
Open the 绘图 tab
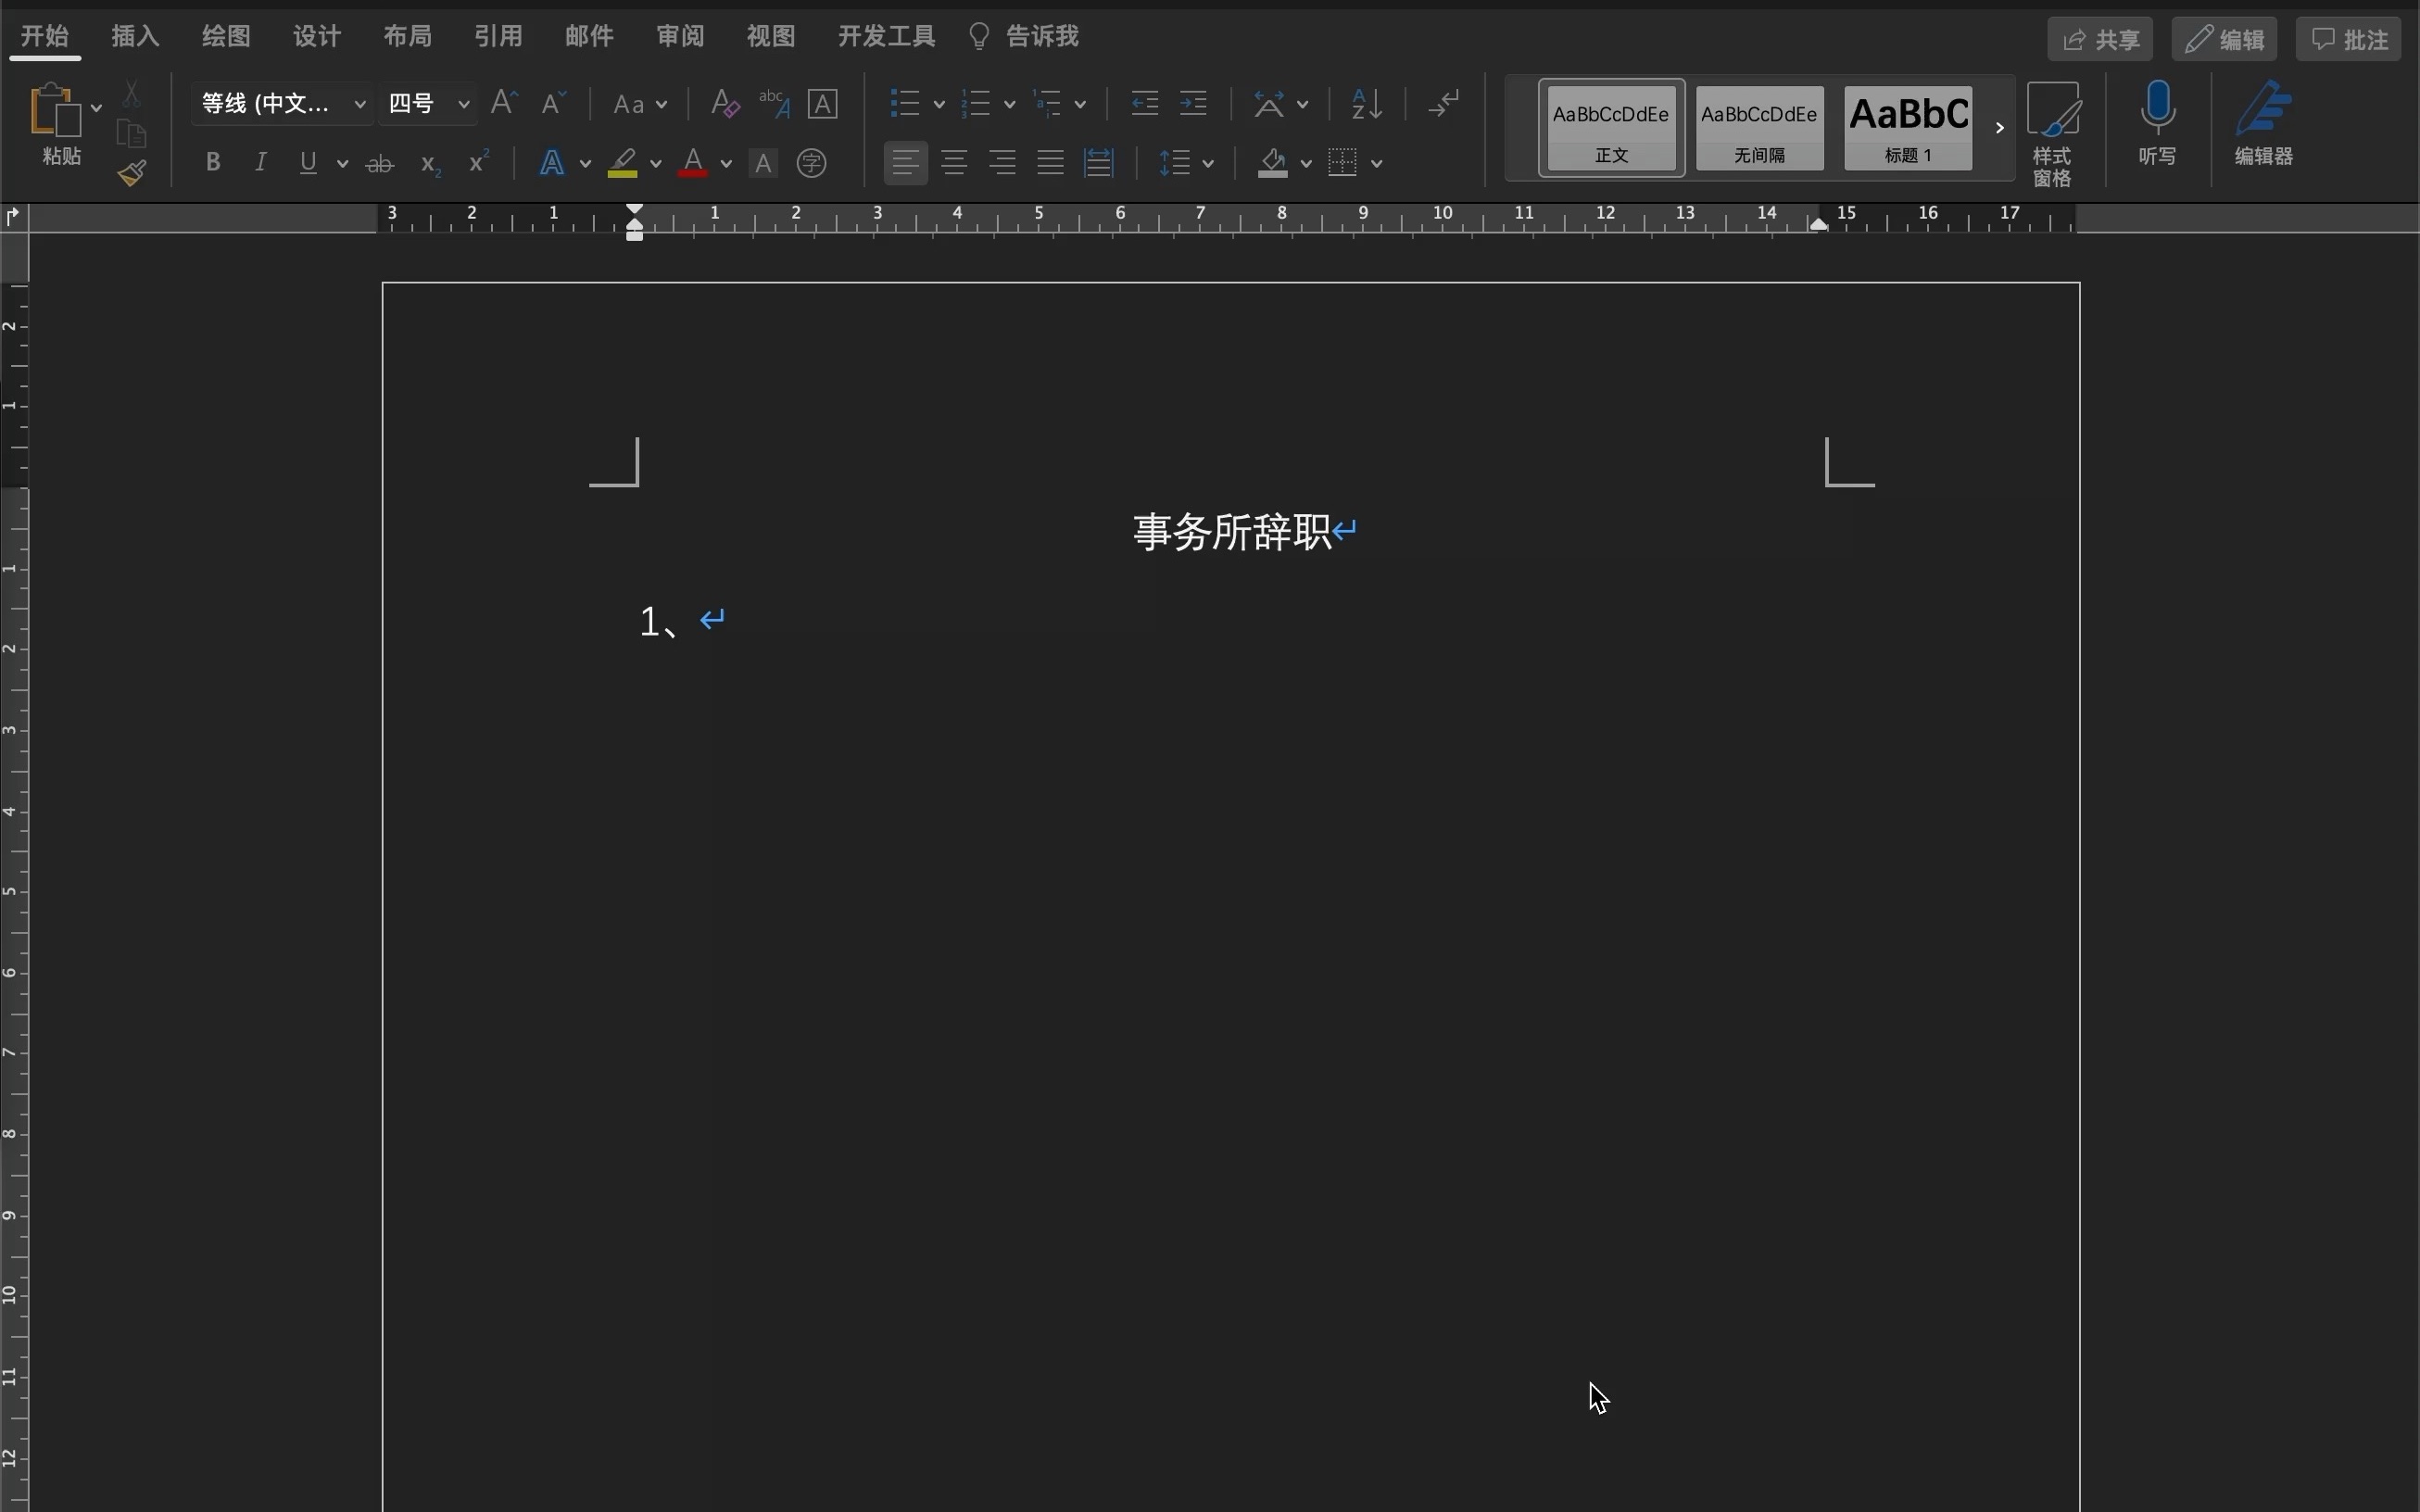coord(226,37)
